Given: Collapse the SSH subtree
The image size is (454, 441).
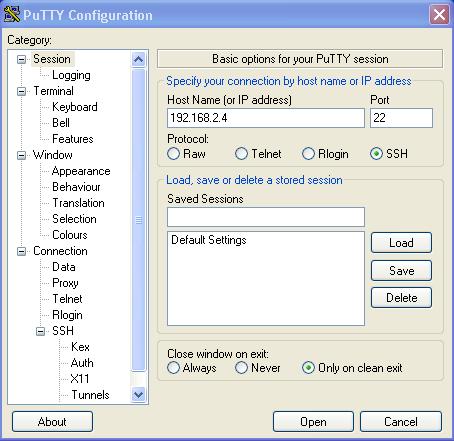Looking at the screenshot, I should [40, 331].
